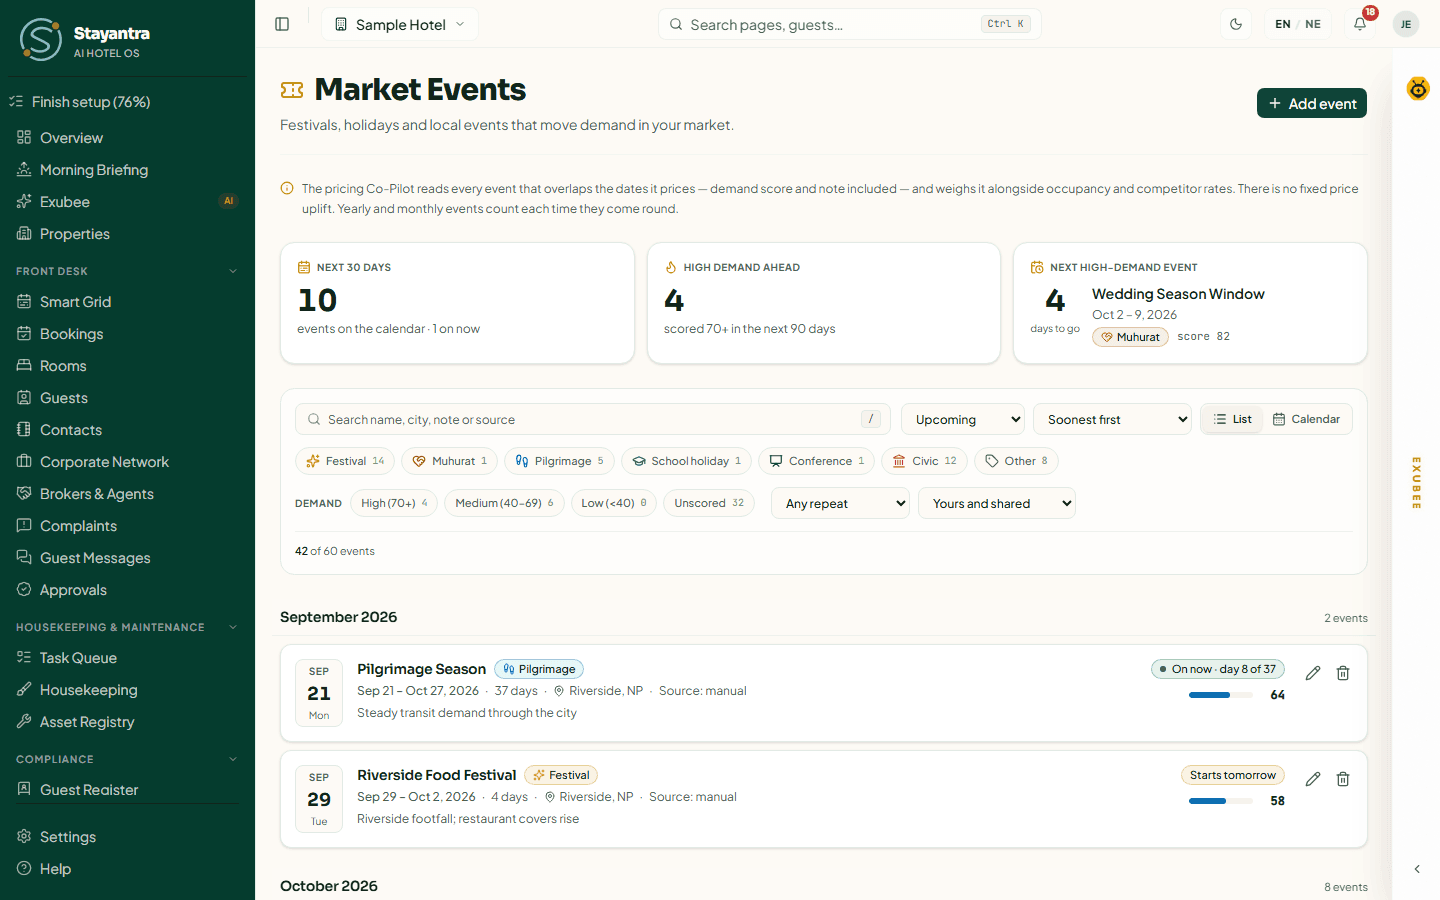
Task: Filter events by Festival category
Action: click(x=345, y=461)
